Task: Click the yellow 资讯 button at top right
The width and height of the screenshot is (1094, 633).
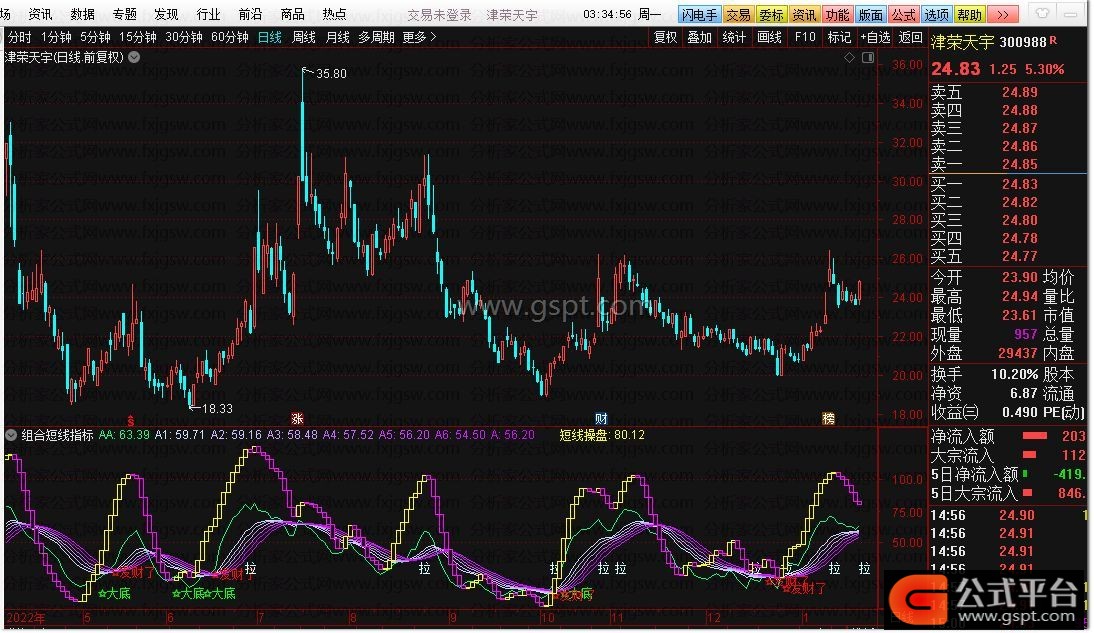Action: (804, 15)
